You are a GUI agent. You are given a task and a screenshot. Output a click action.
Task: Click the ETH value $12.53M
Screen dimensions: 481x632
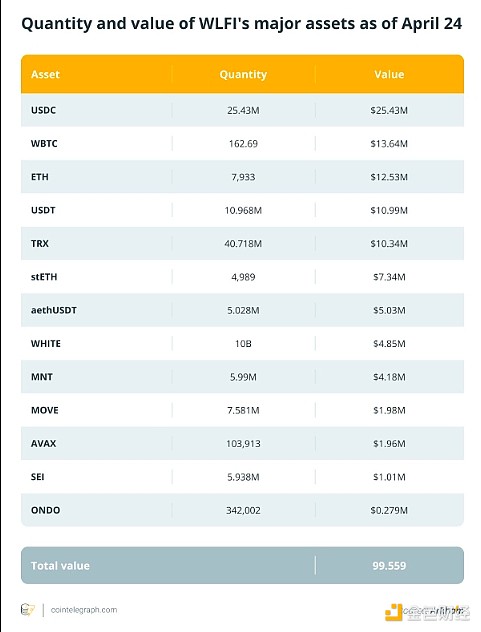[x=389, y=177]
